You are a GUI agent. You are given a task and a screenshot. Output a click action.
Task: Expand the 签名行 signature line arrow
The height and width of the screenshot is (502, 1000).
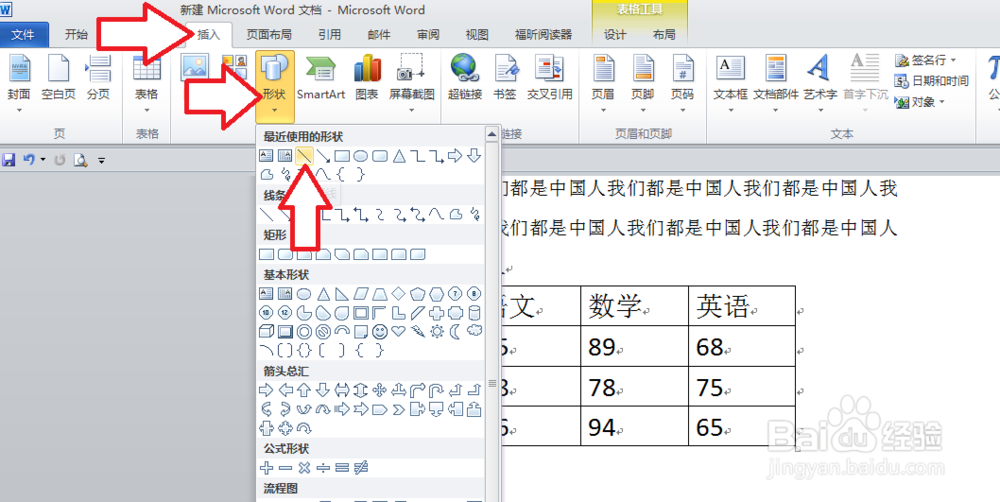click(953, 60)
